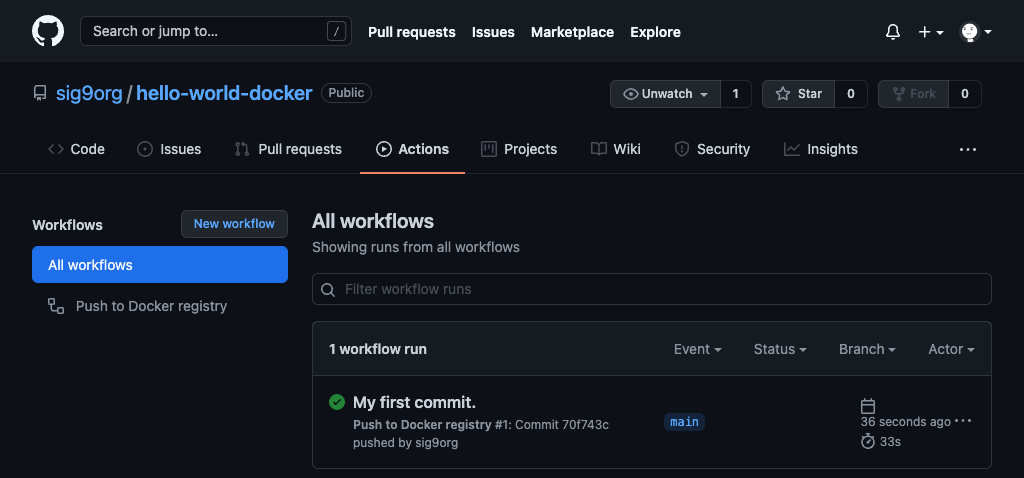Switch to the Security tab
This screenshot has width=1024, height=478.
click(x=712, y=149)
